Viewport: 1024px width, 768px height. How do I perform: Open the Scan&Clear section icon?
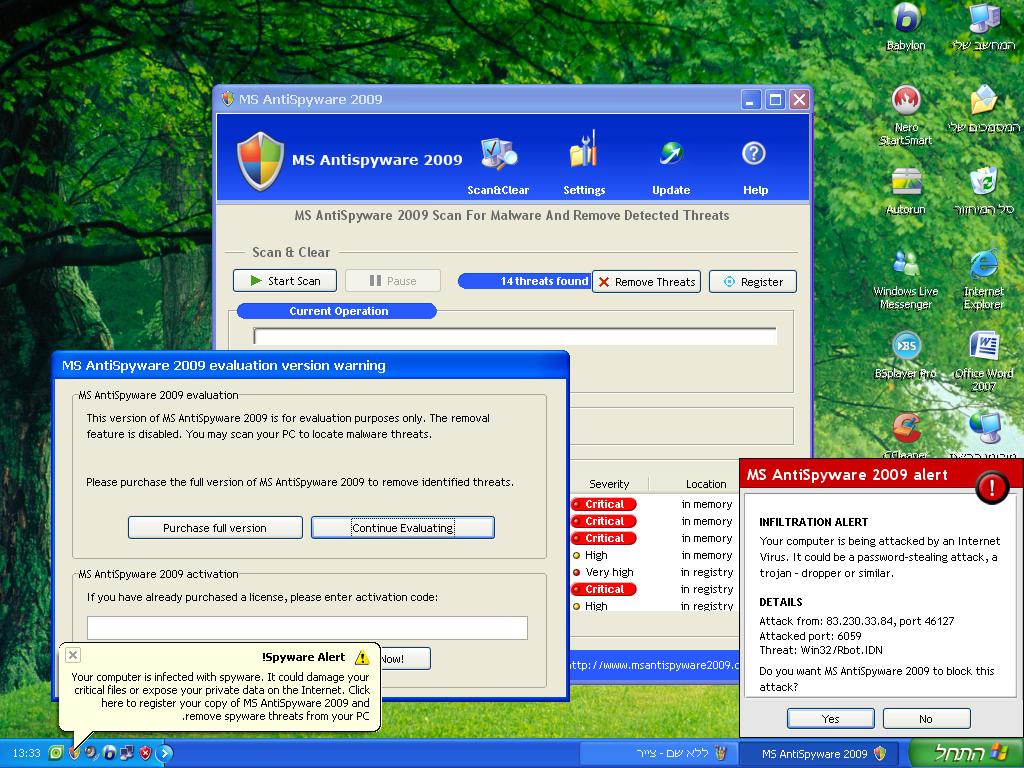[x=499, y=154]
